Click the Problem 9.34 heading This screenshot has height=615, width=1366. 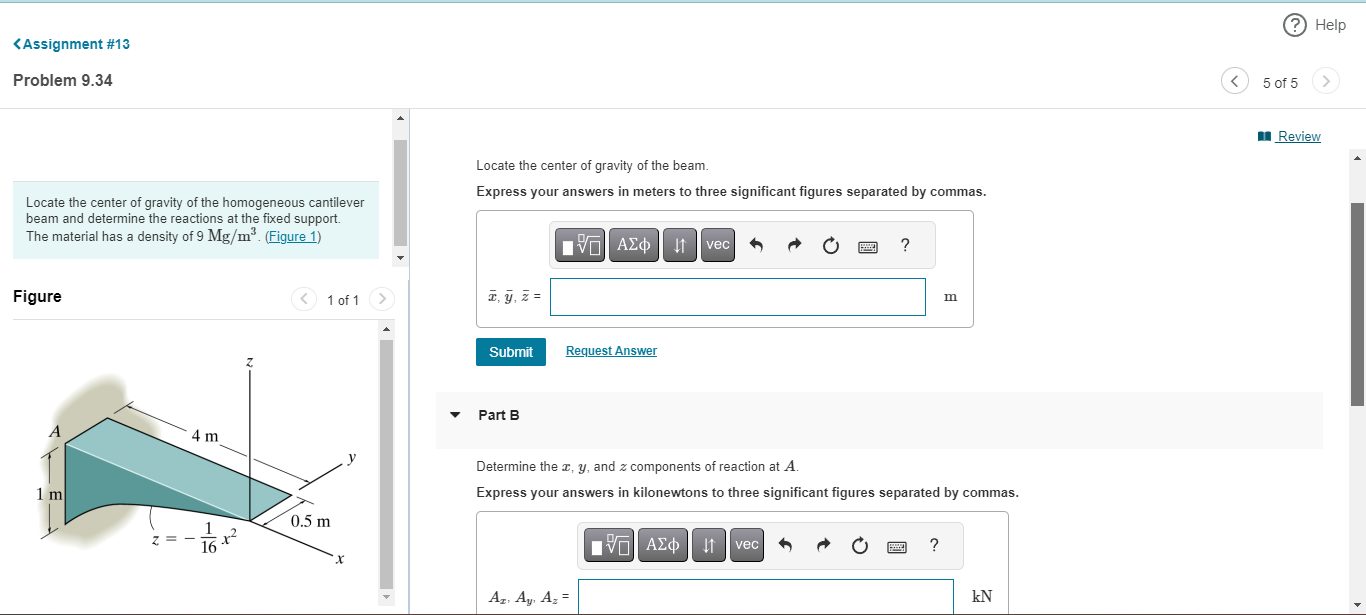pyautogui.click(x=63, y=80)
